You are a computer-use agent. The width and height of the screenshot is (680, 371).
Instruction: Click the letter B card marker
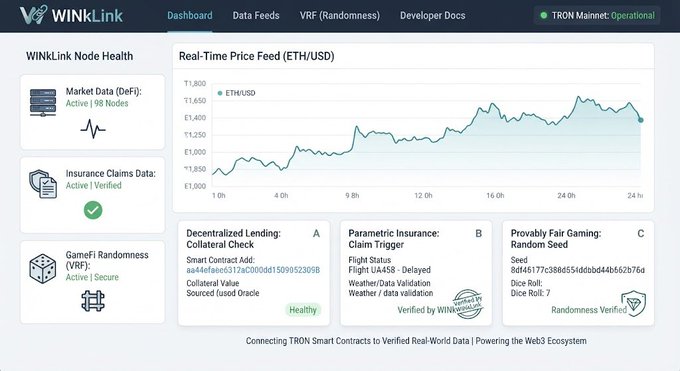pos(478,233)
